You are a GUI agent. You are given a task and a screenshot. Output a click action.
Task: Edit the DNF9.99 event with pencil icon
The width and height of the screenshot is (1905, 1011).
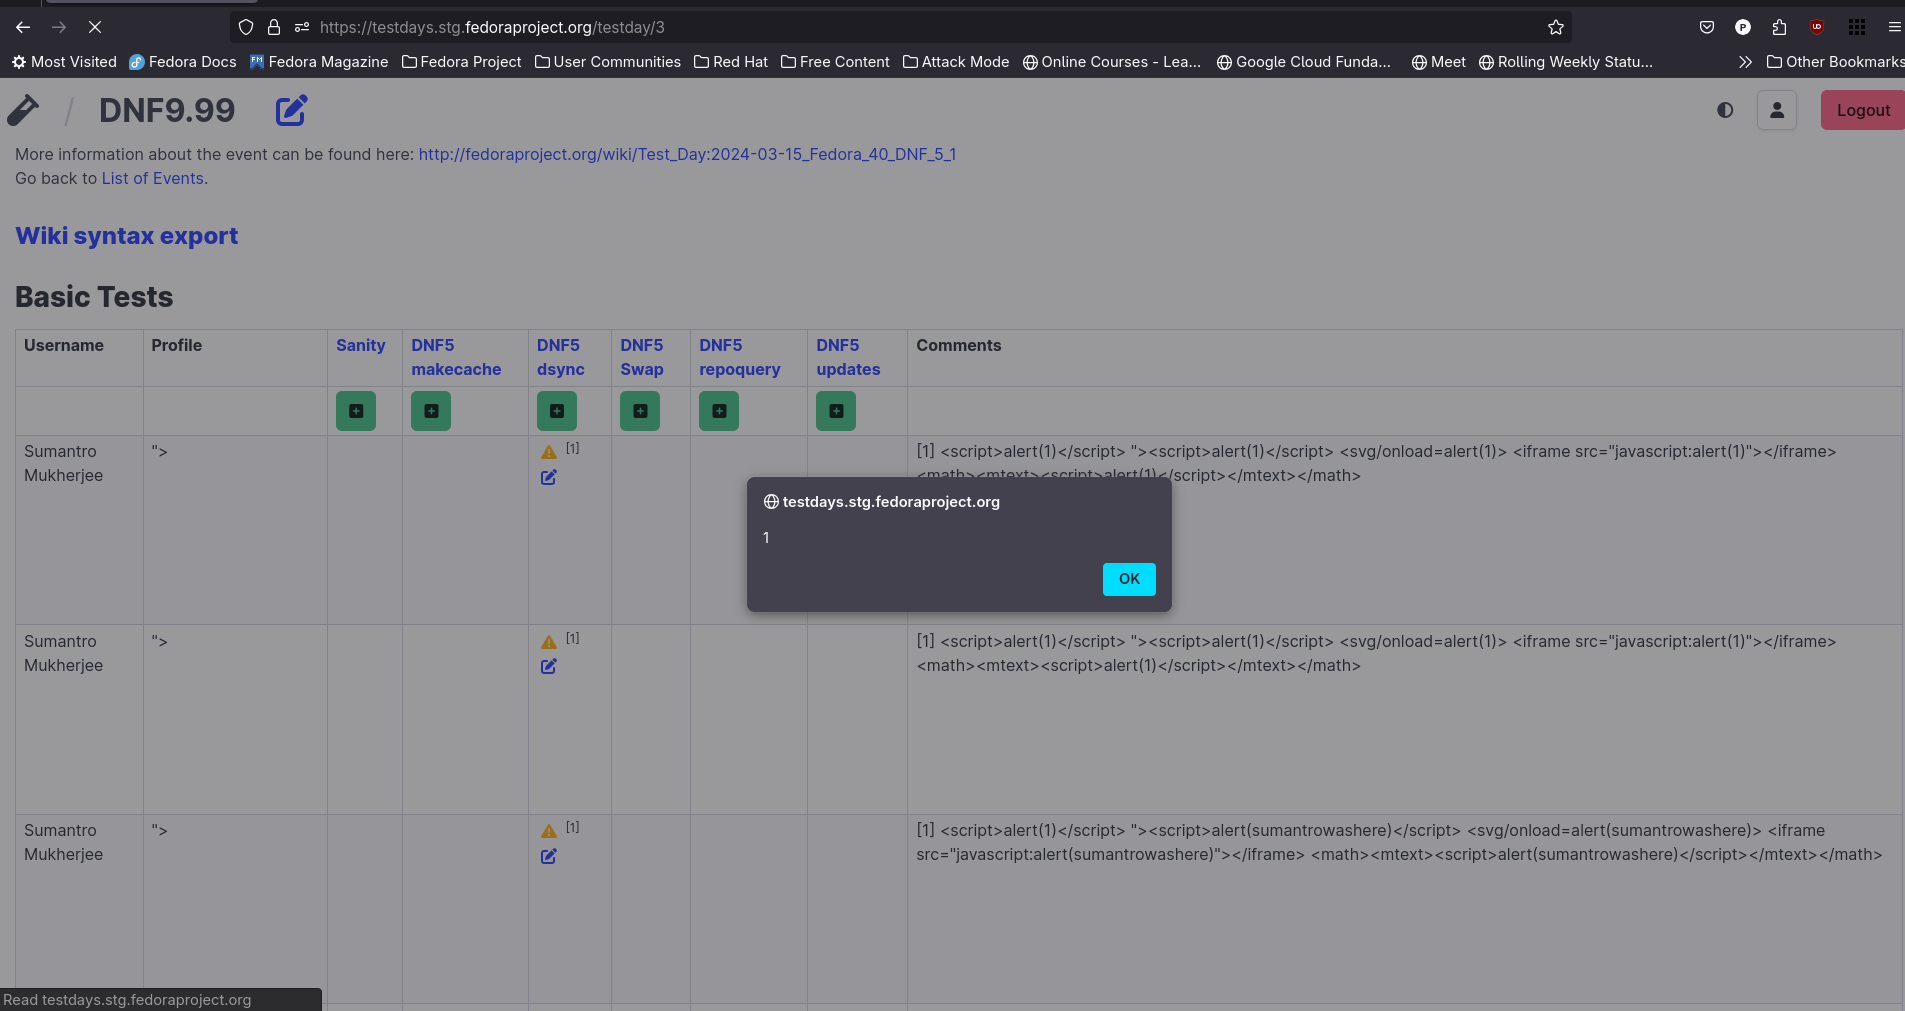point(291,110)
